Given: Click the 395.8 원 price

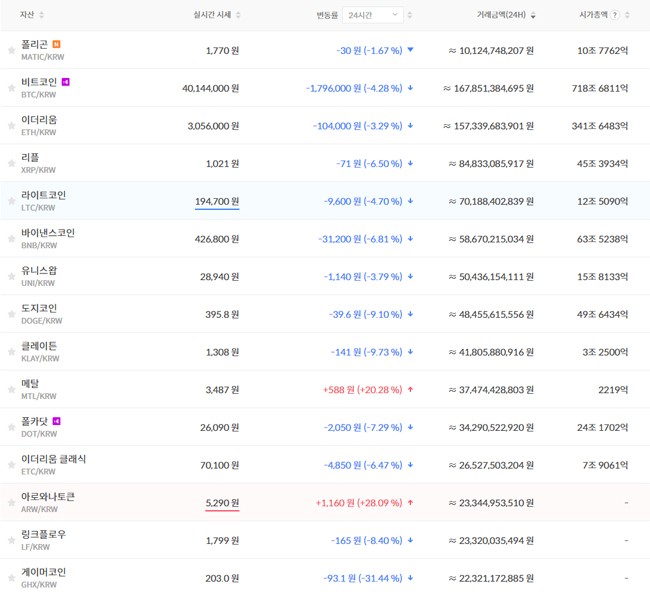Looking at the screenshot, I should (222, 315).
